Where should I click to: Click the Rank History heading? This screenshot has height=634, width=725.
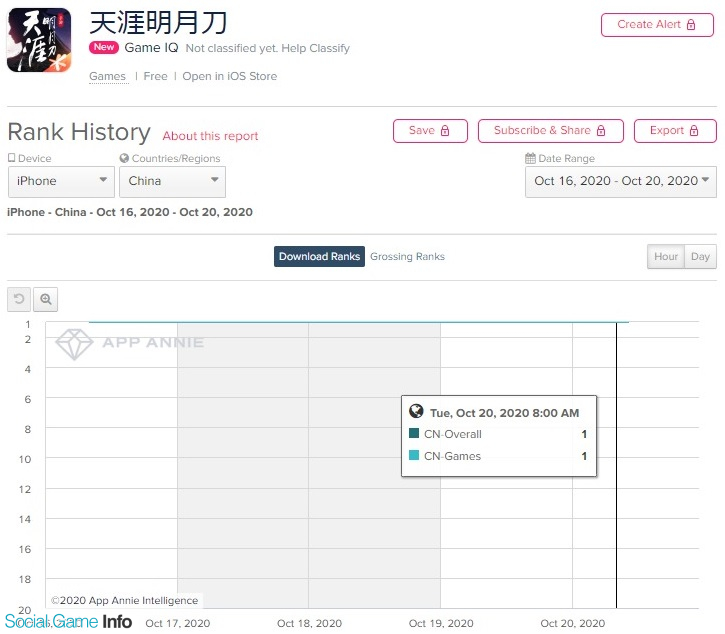[79, 132]
